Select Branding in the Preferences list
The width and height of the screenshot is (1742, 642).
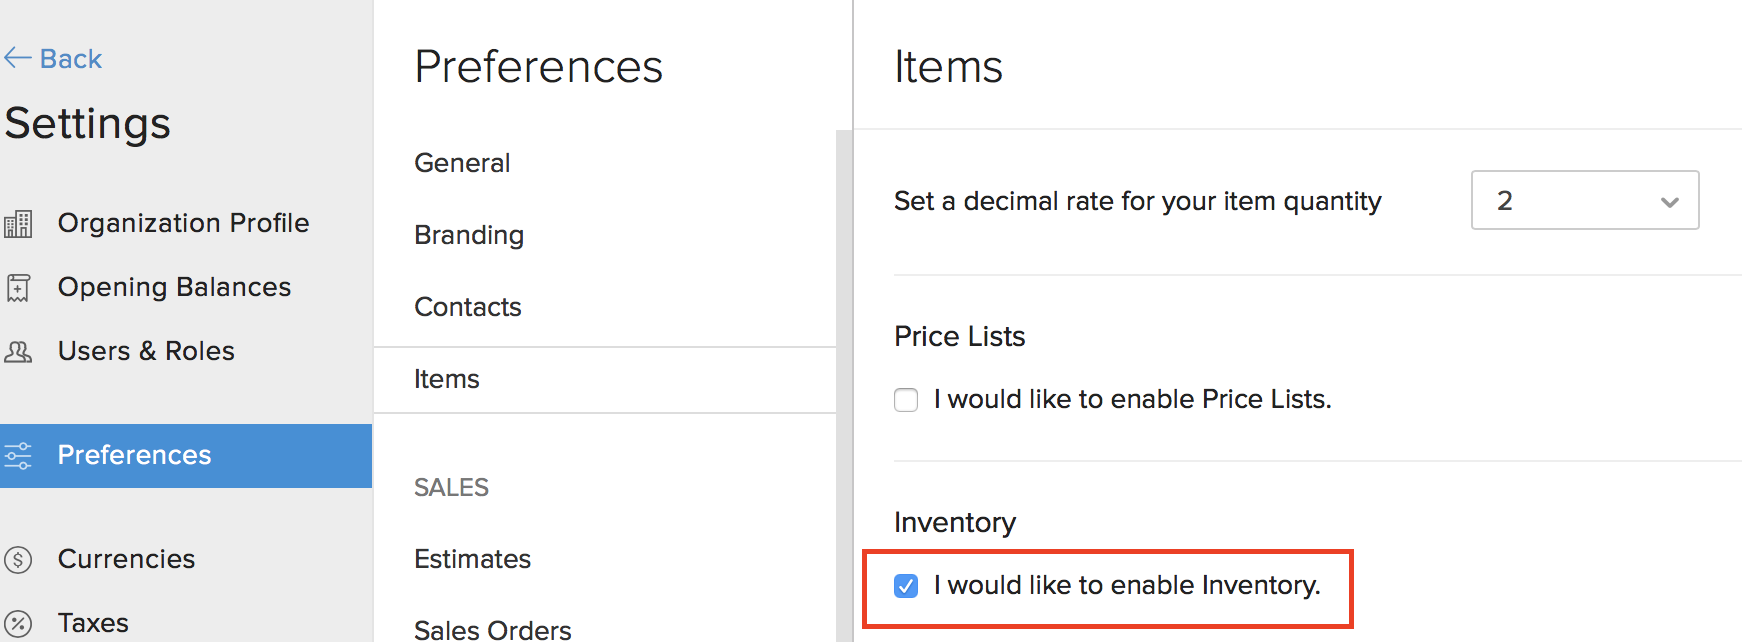click(469, 235)
